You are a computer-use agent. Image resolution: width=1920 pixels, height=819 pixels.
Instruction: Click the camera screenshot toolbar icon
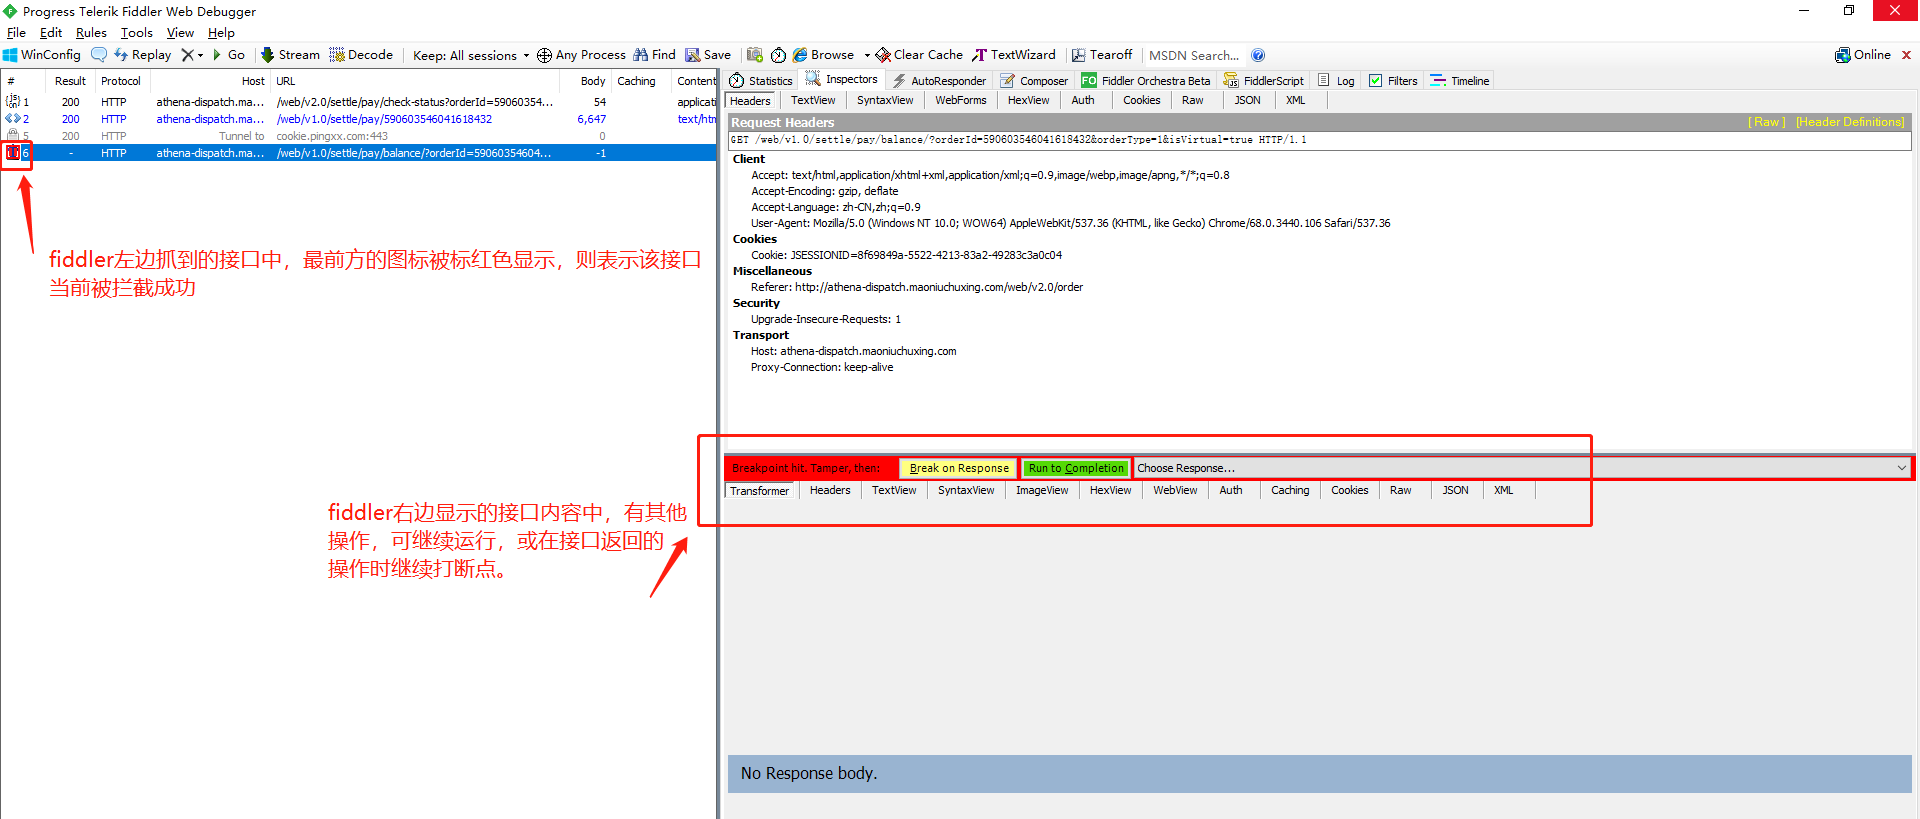click(x=755, y=55)
